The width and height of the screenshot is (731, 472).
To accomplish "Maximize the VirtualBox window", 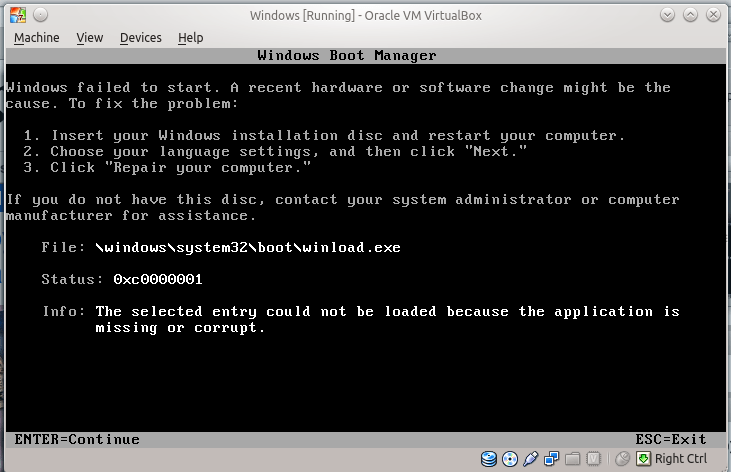I will click(x=690, y=15).
